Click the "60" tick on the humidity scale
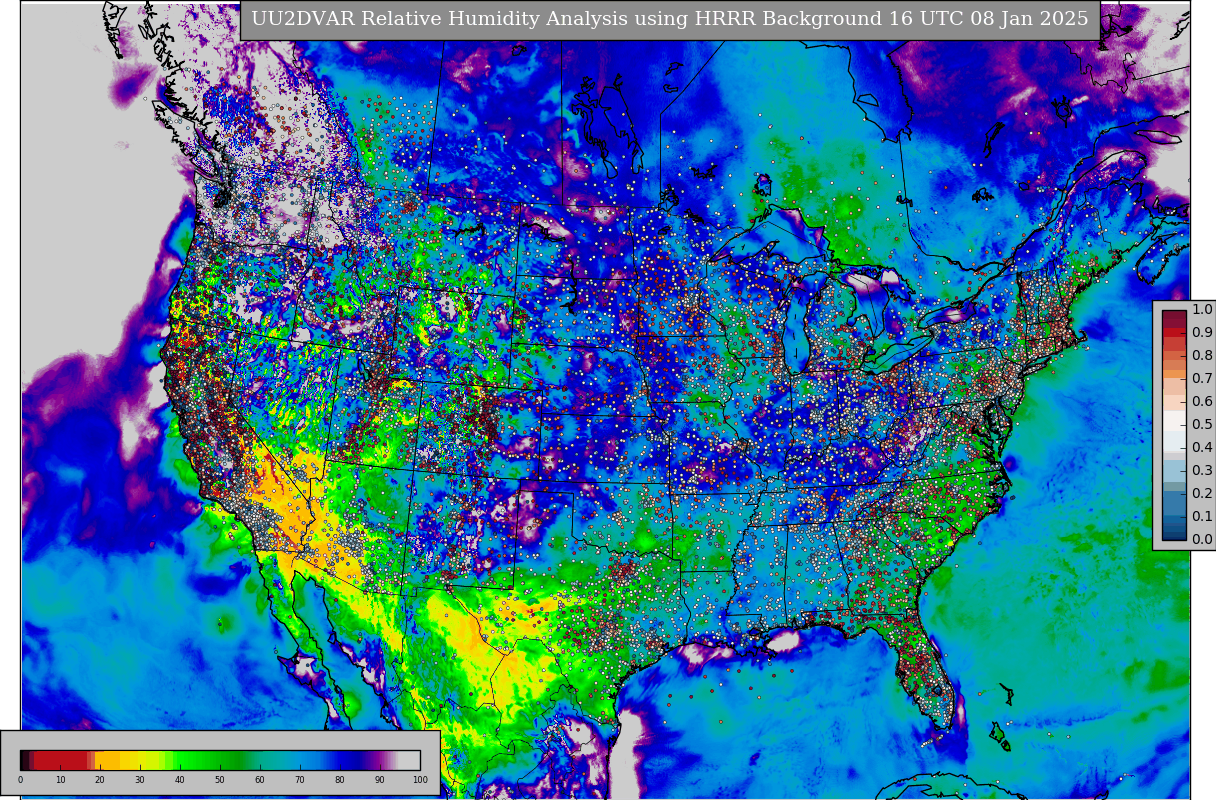This screenshot has width=1216, height=800. (260, 779)
